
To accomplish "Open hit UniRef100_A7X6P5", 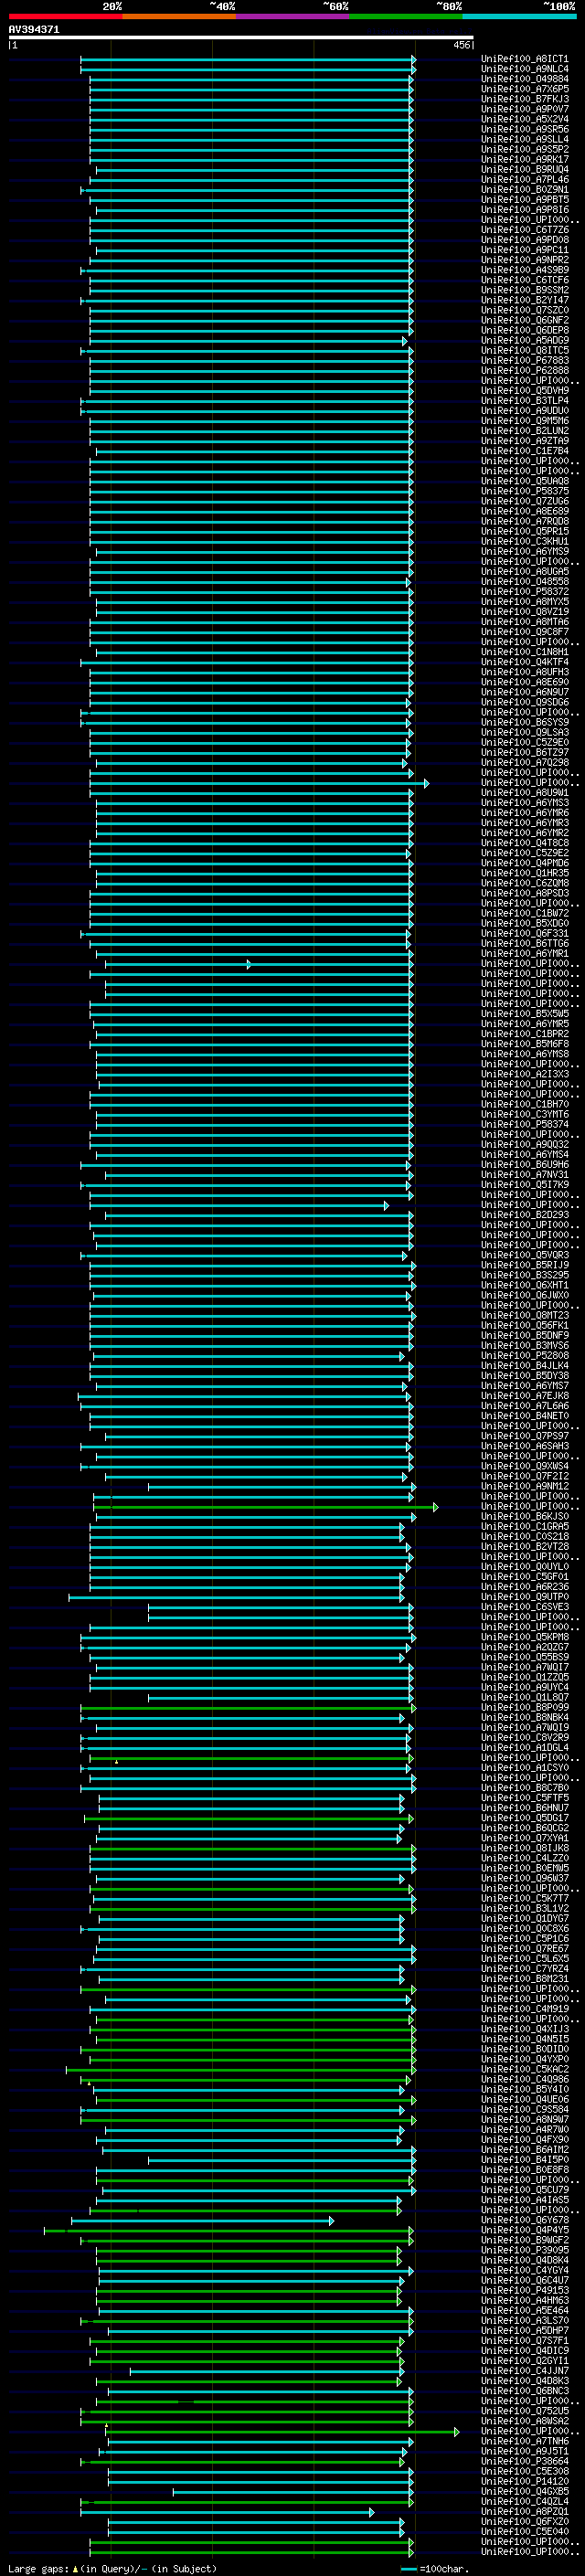I will pos(525,89).
